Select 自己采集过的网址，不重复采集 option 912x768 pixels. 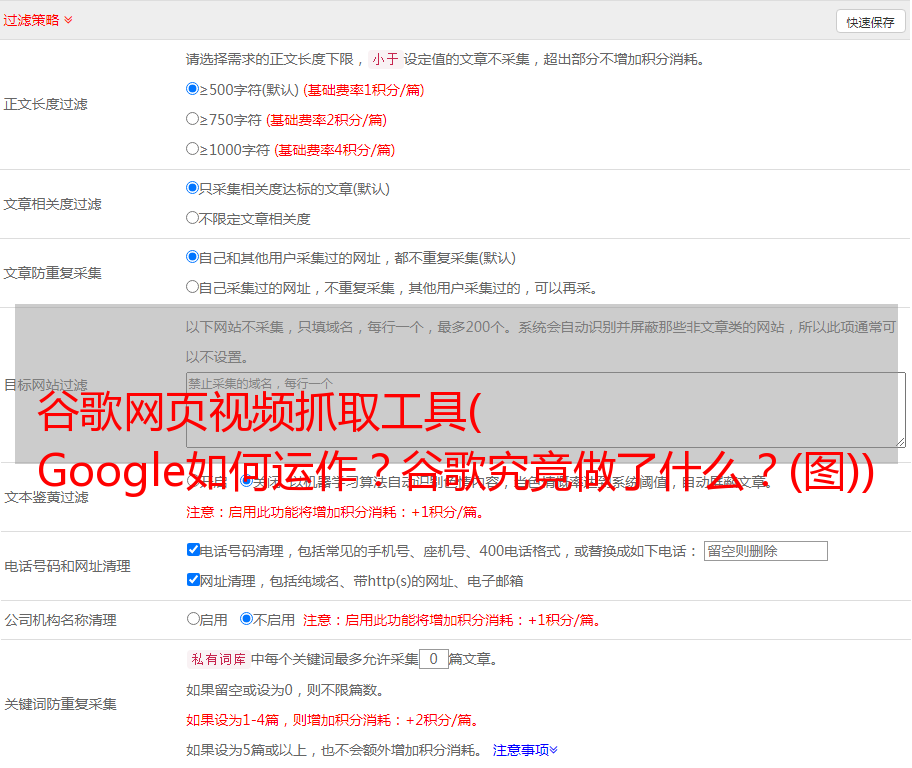[193, 287]
